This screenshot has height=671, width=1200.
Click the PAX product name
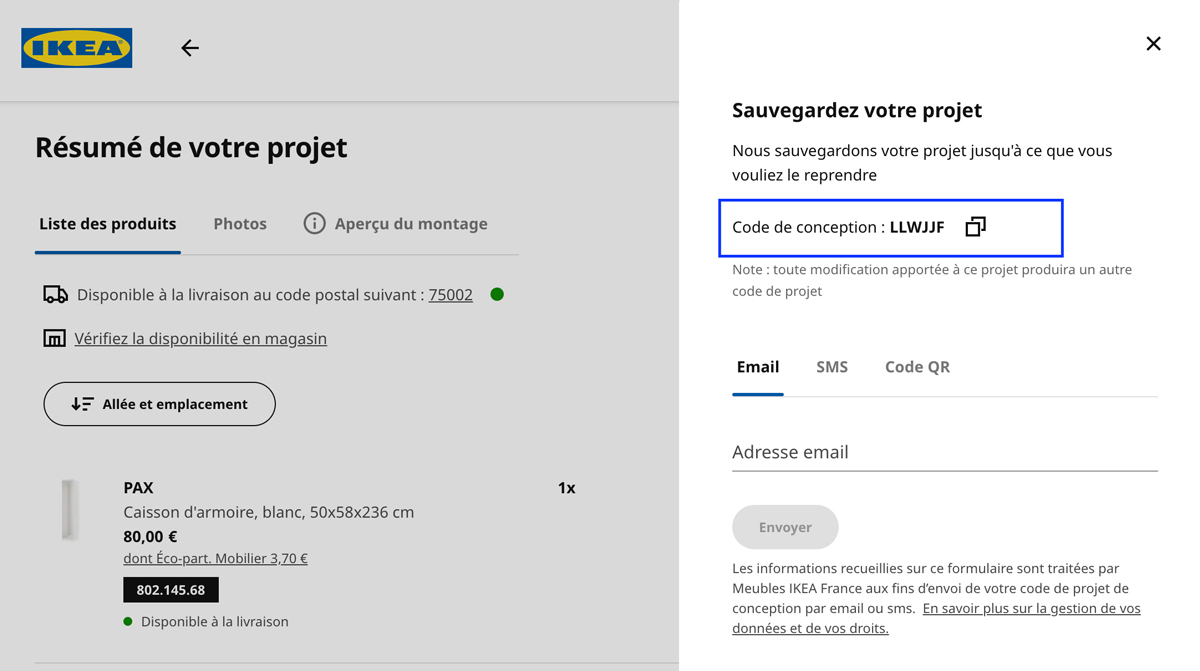point(138,488)
